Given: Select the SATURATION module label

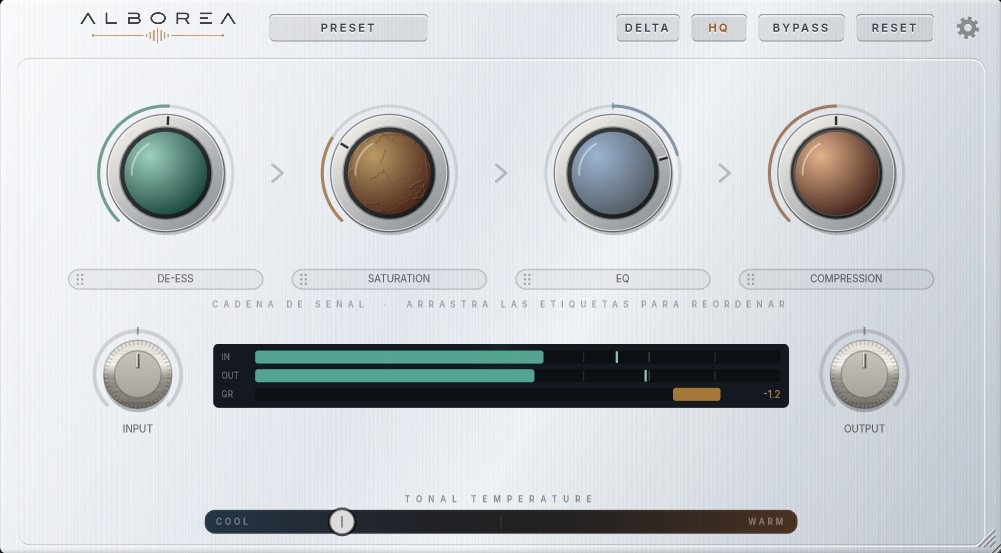Looking at the screenshot, I should click(389, 279).
